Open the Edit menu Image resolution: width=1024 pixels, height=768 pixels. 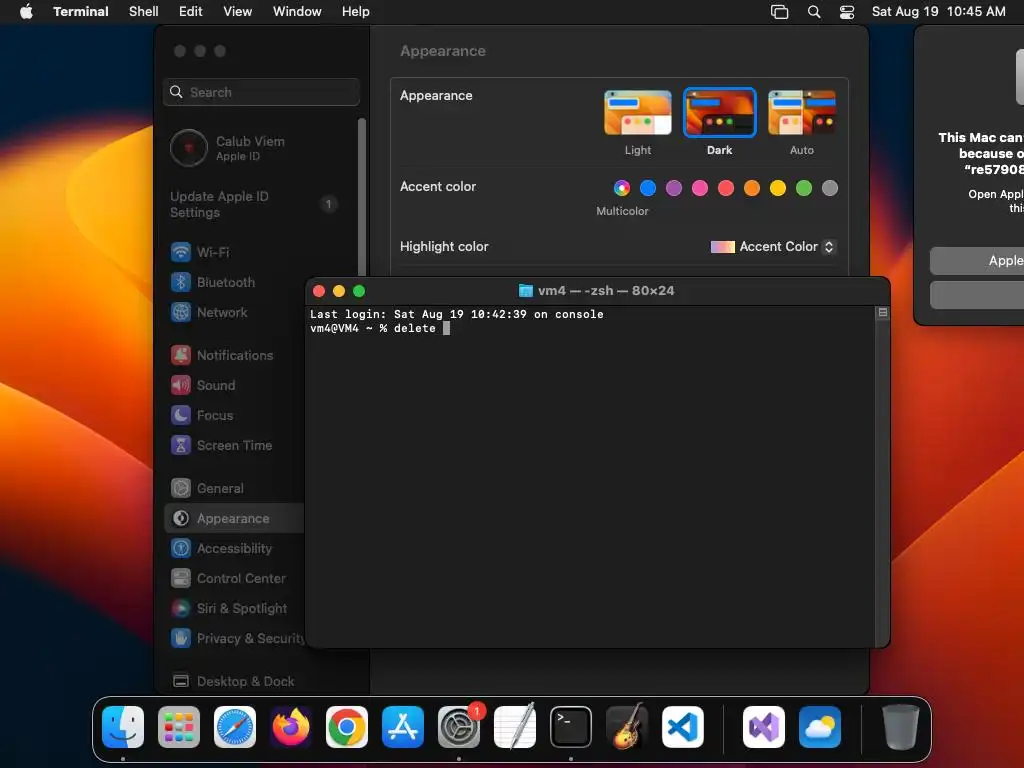pyautogui.click(x=191, y=11)
